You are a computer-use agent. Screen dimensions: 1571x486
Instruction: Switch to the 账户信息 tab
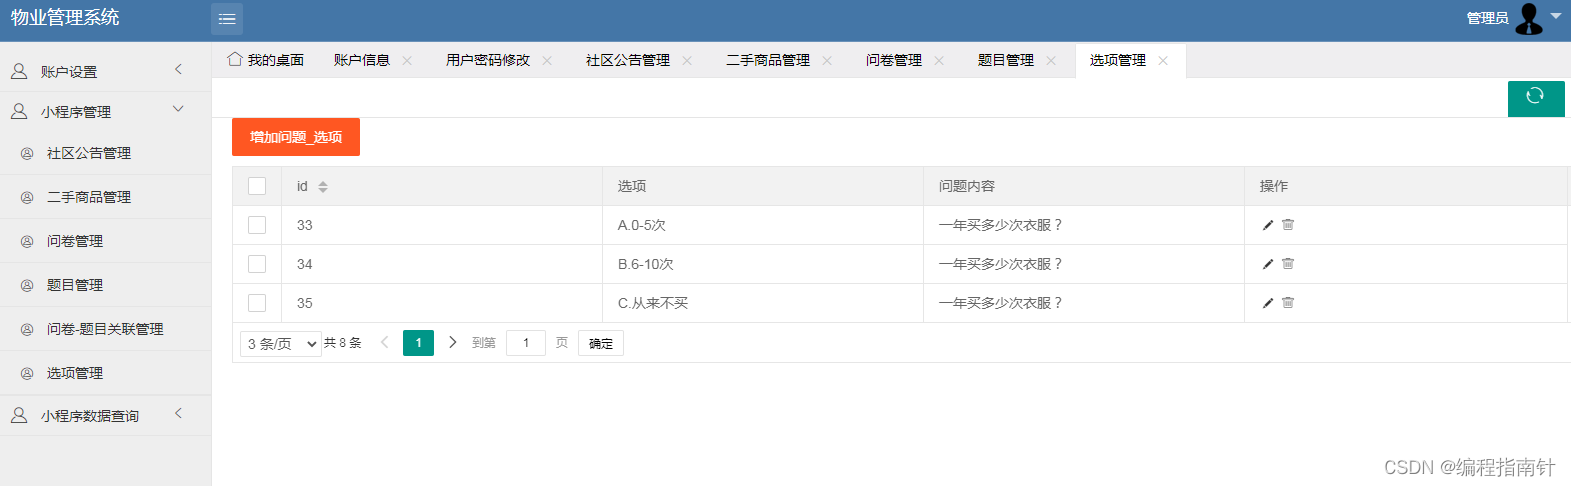point(362,60)
